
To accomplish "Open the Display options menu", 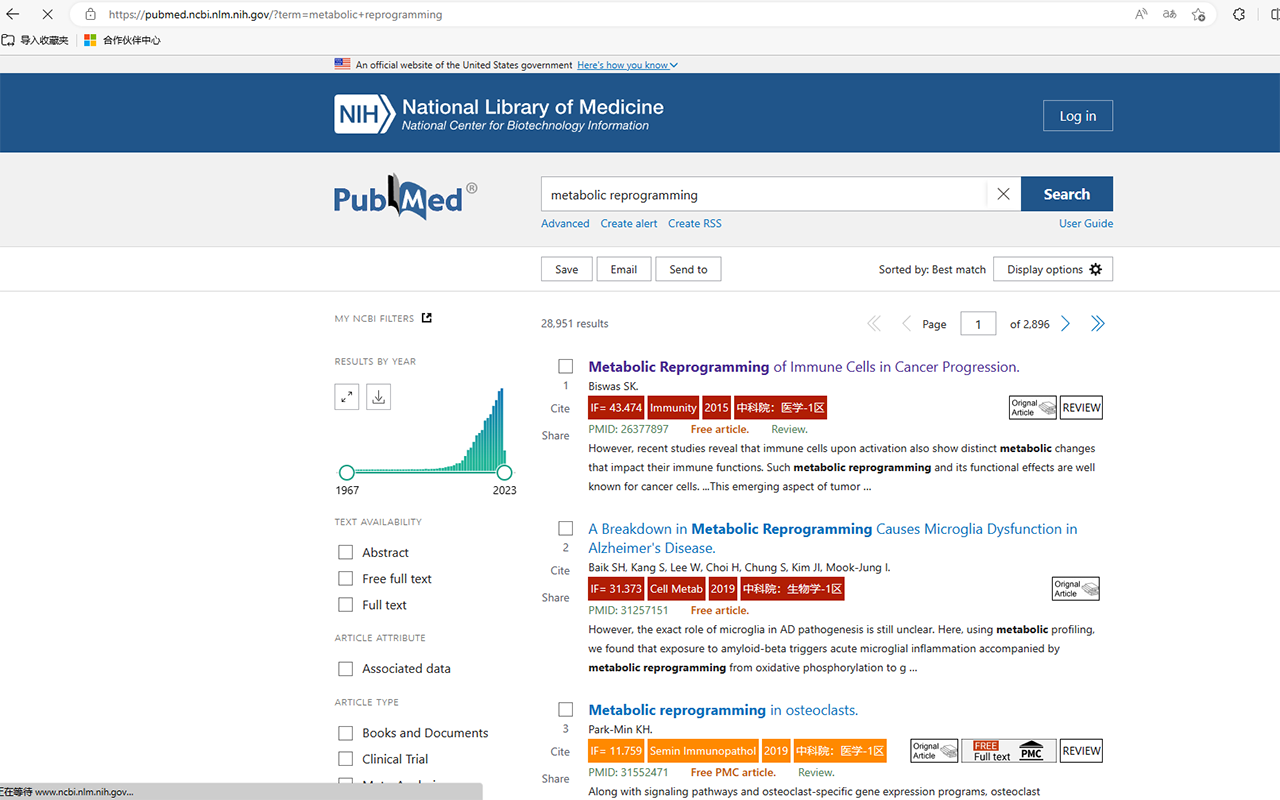I will (x=1053, y=269).
